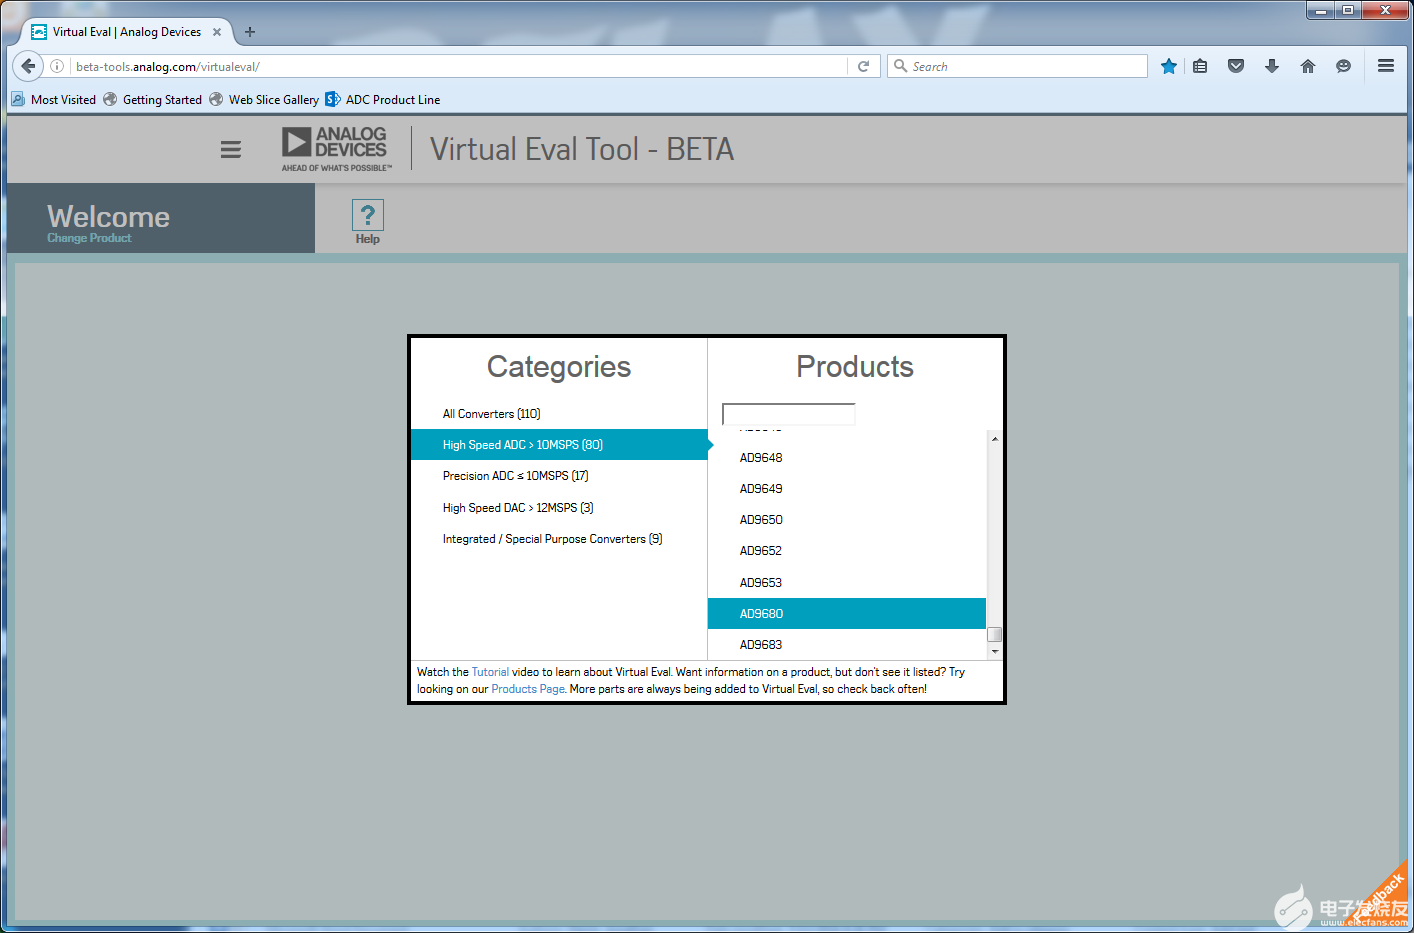Select High Speed ADC > 10MSPS (80) category

coord(559,445)
